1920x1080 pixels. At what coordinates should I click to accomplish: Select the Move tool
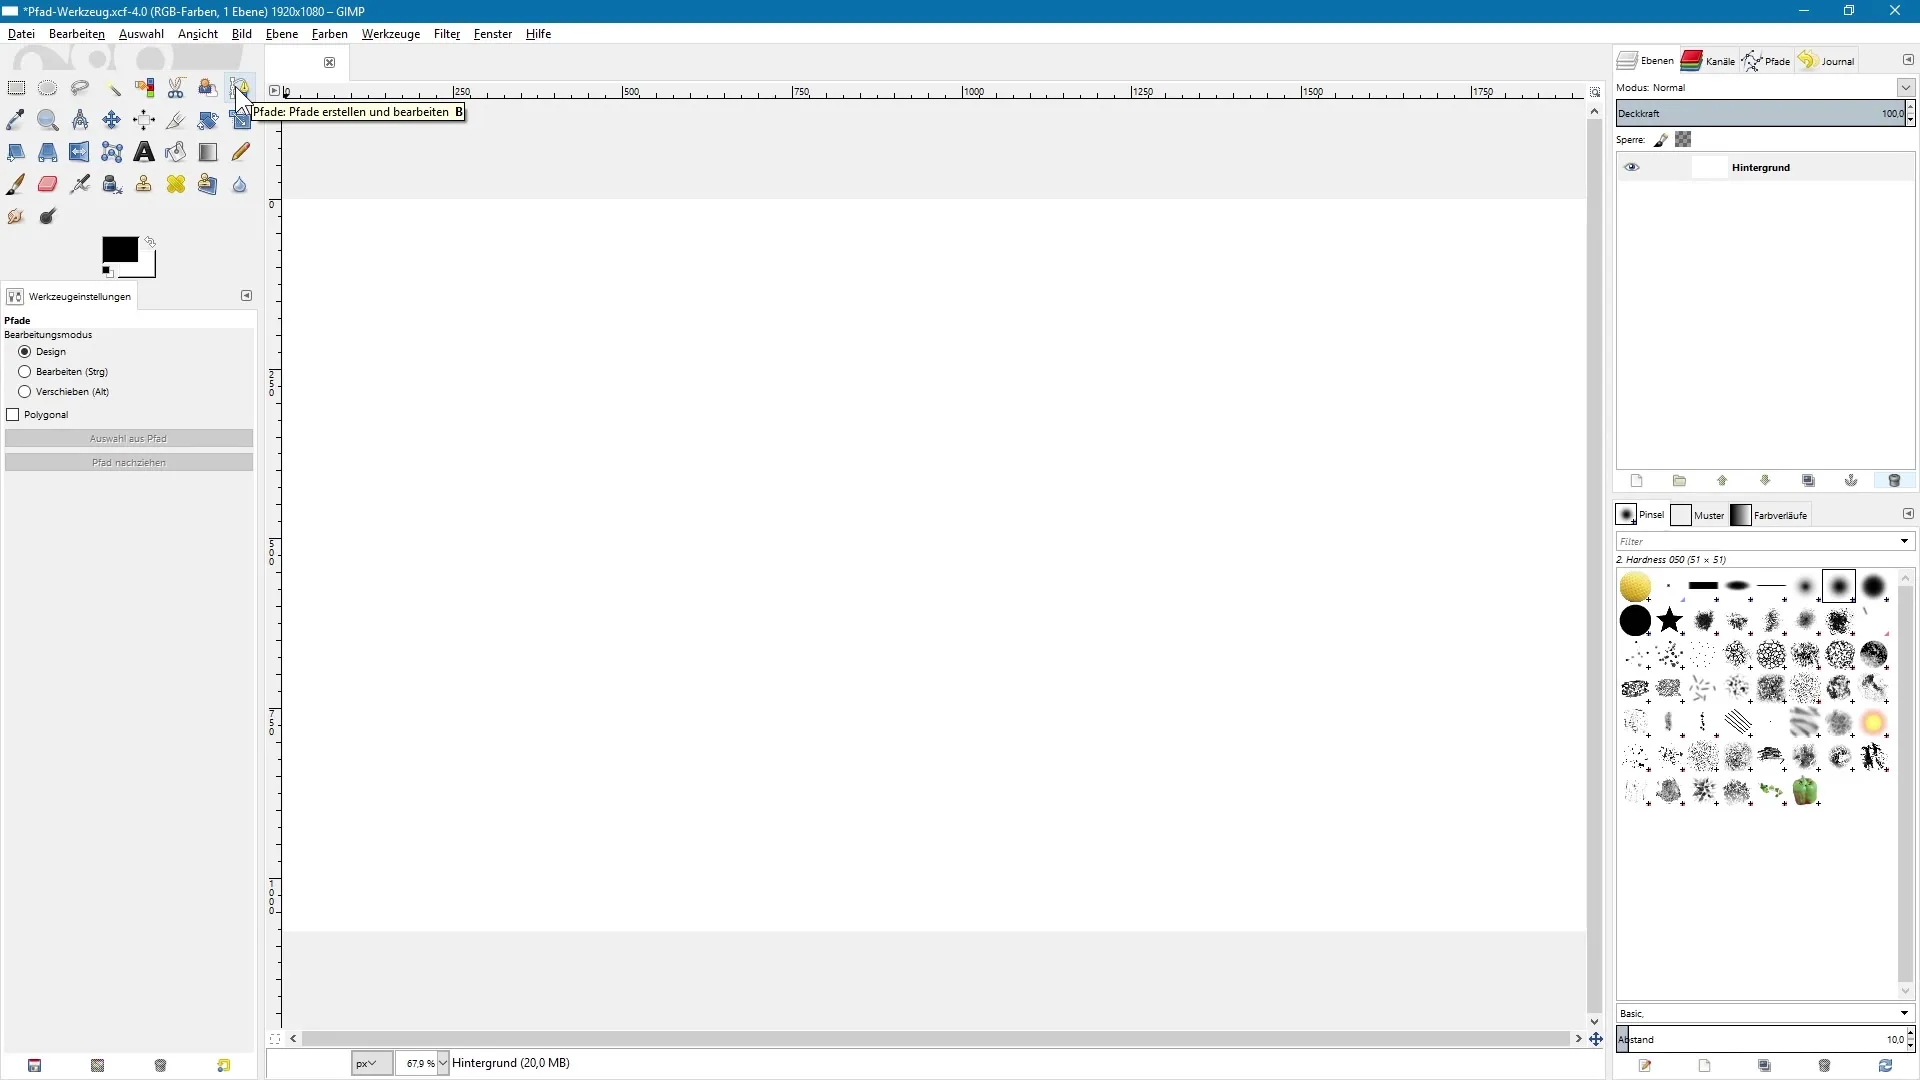tap(112, 120)
